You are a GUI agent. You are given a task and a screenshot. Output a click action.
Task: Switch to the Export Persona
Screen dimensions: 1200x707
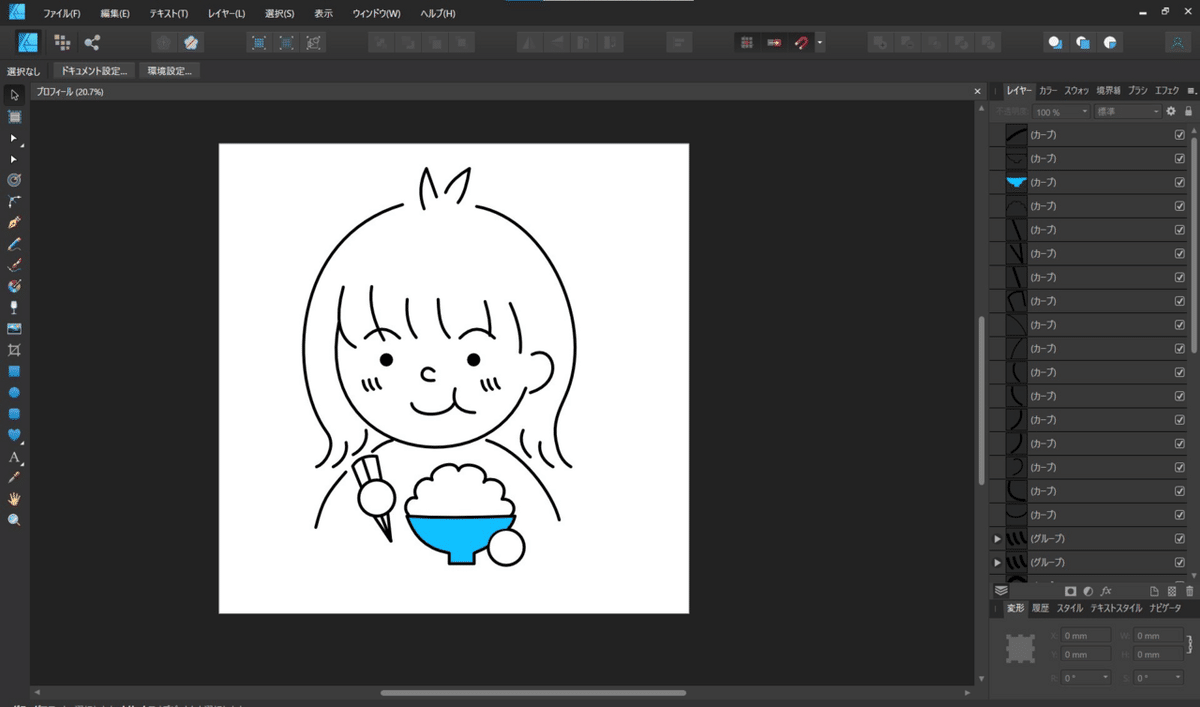coord(92,42)
